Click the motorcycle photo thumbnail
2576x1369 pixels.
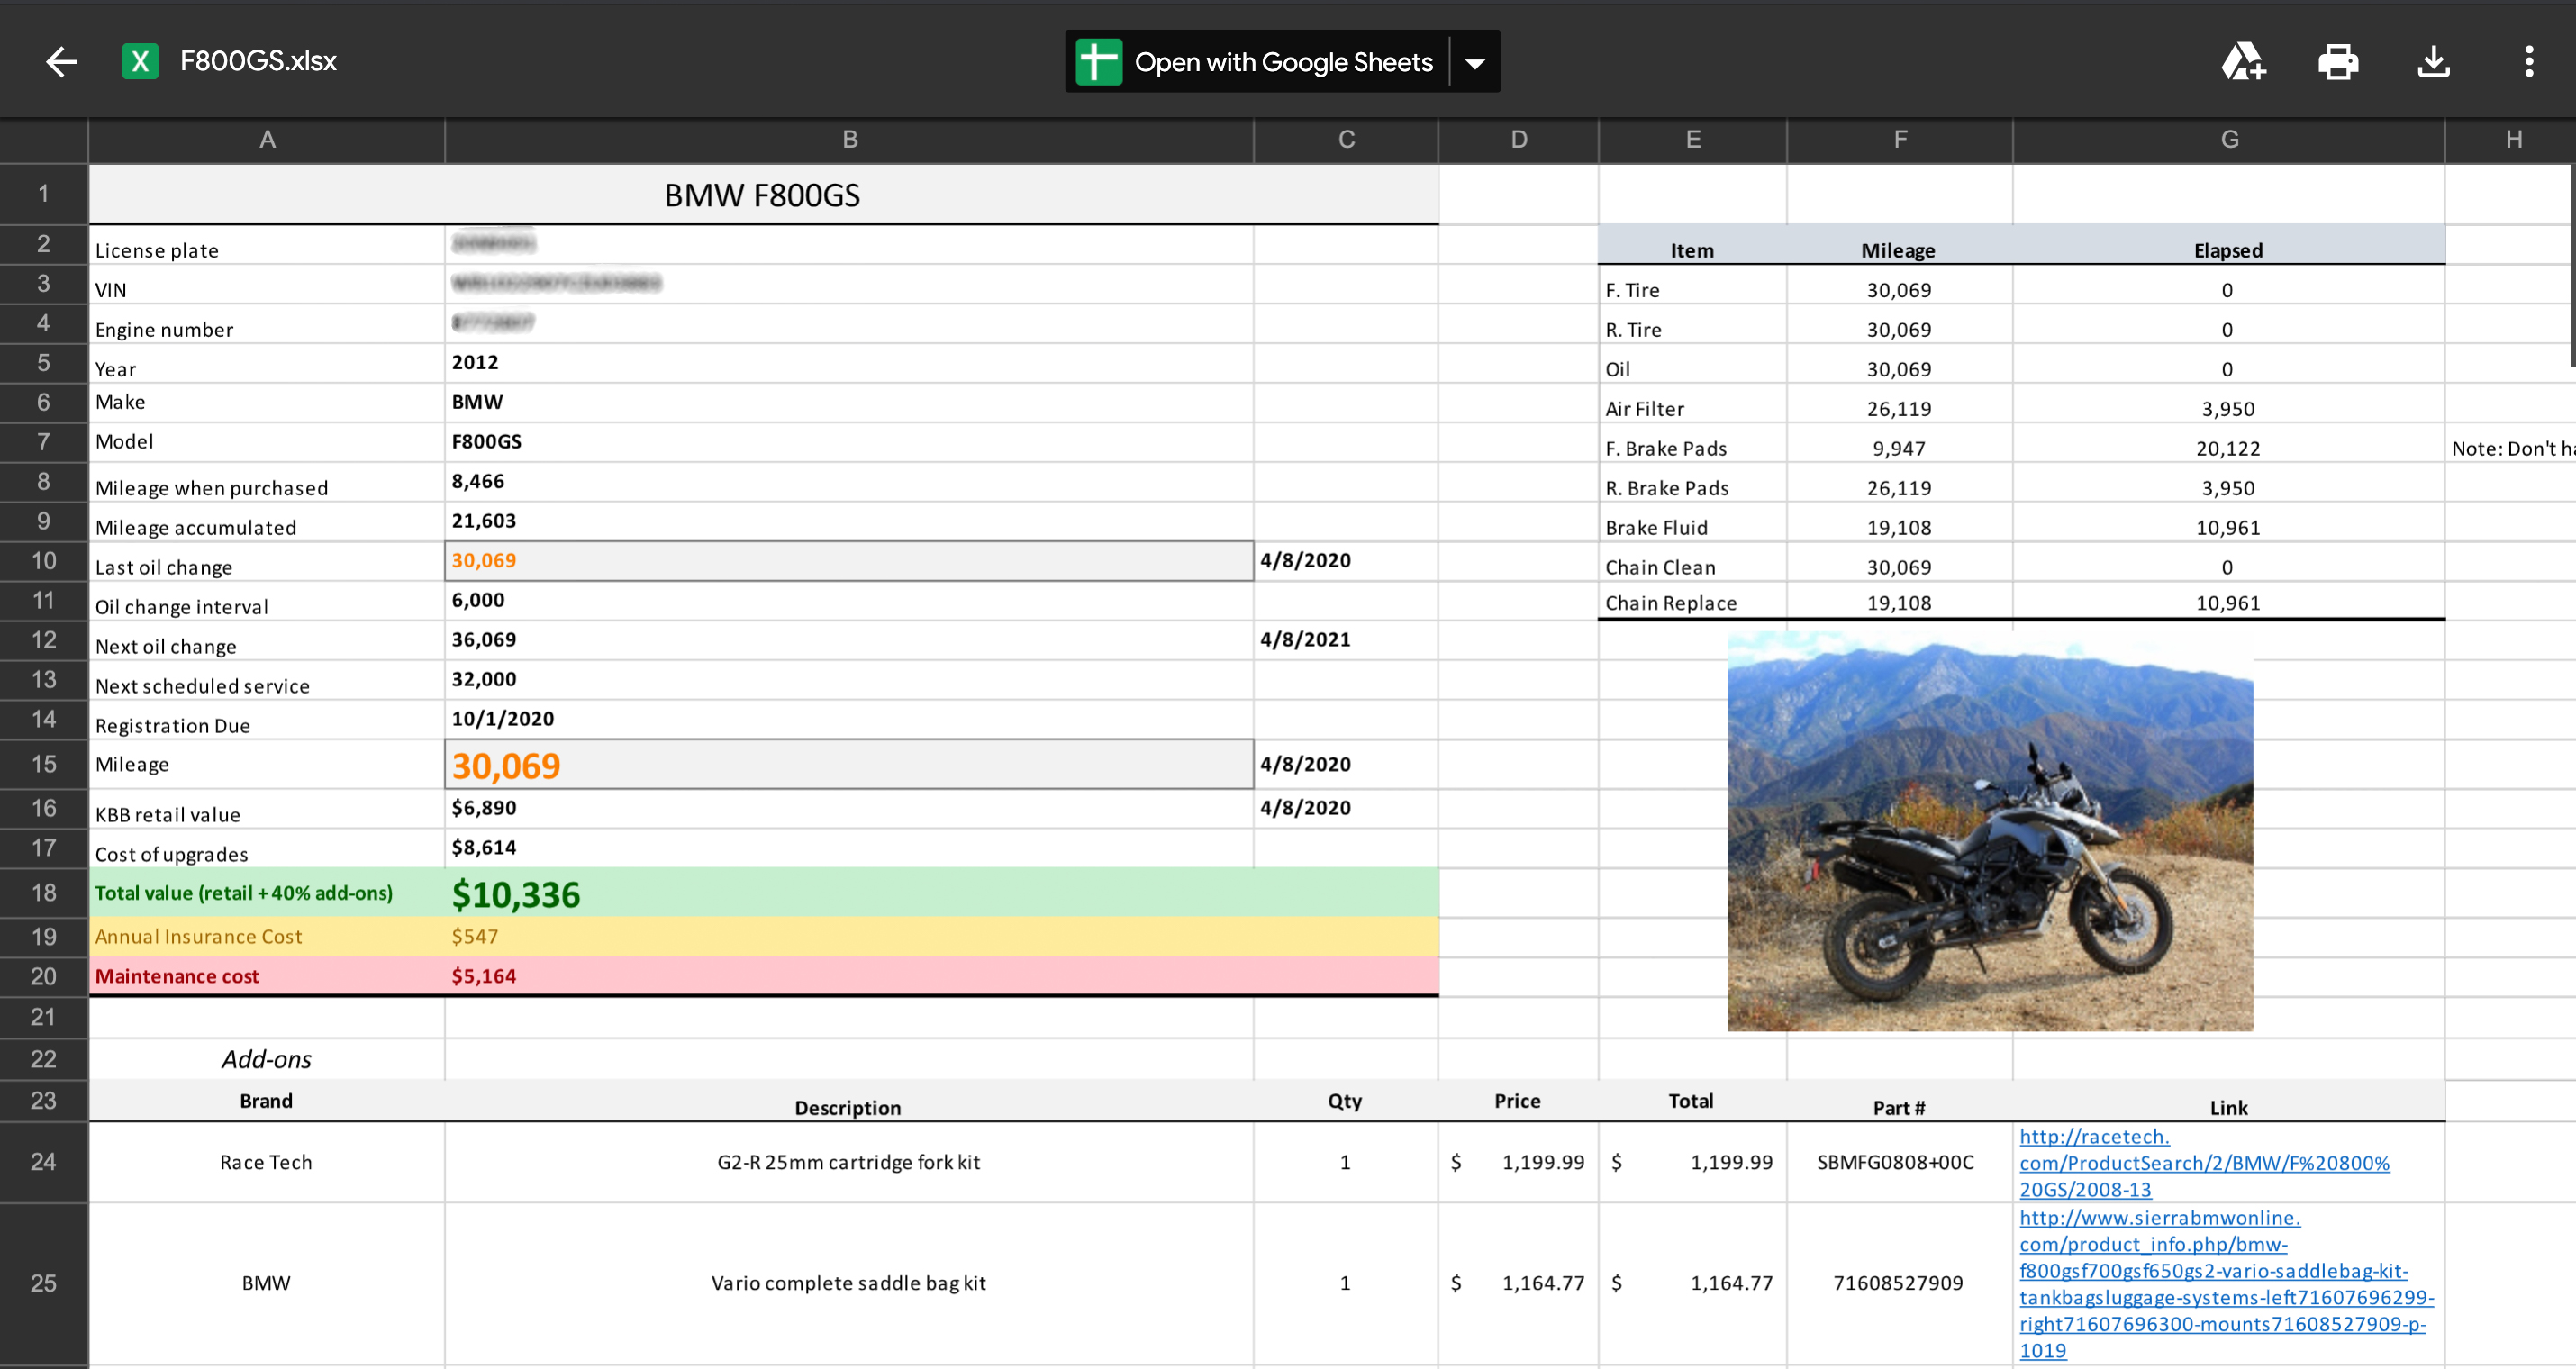point(1989,830)
